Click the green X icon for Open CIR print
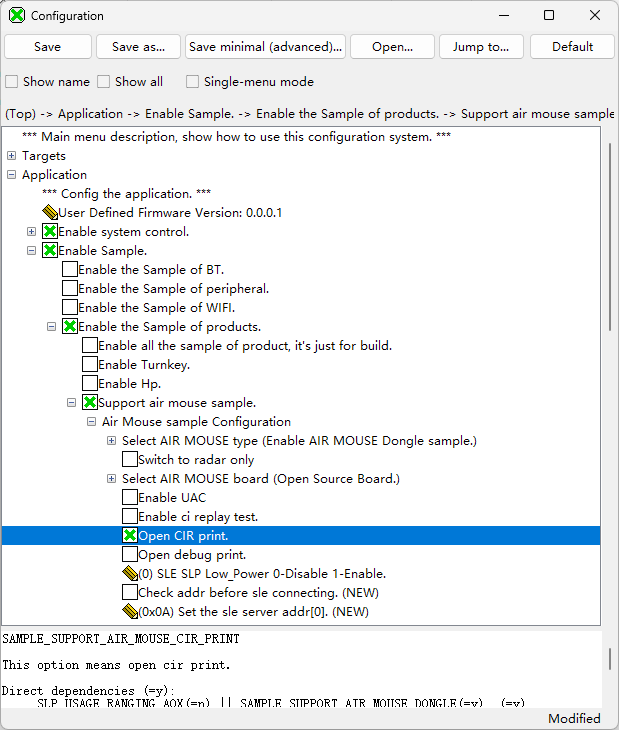The width and height of the screenshot is (619, 730). (x=130, y=535)
